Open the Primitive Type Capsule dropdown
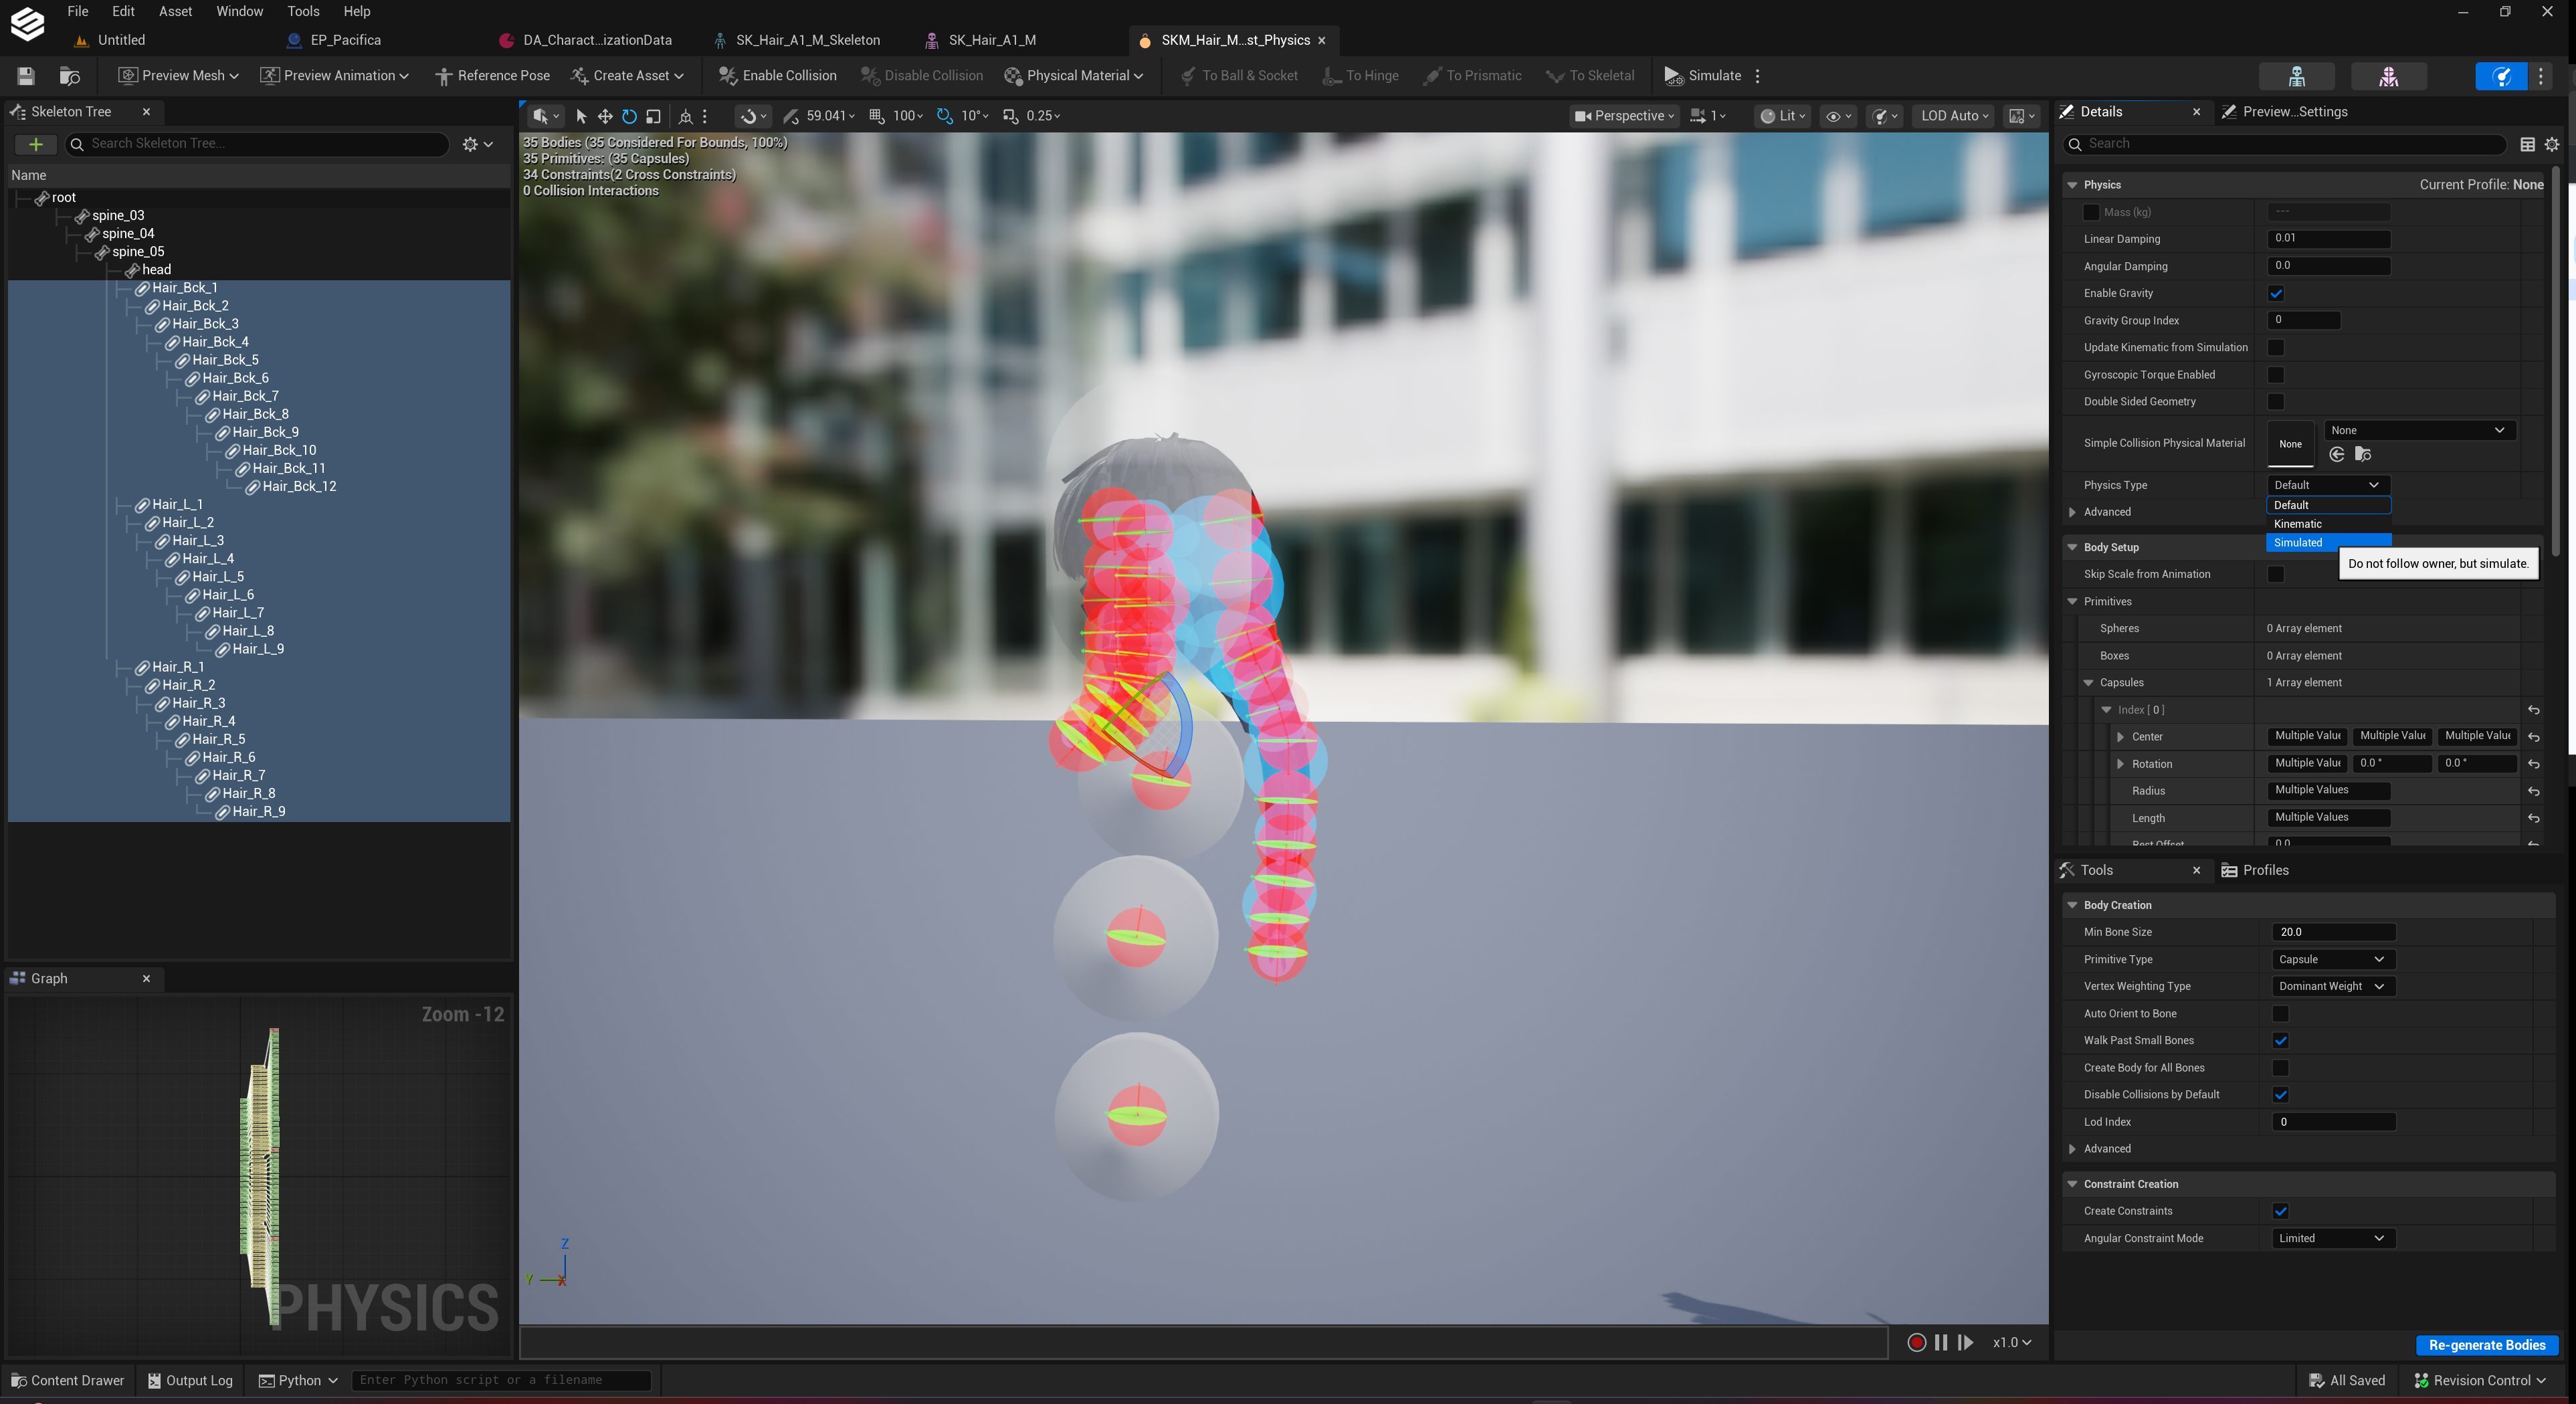The height and width of the screenshot is (1404, 2576). click(x=2331, y=959)
